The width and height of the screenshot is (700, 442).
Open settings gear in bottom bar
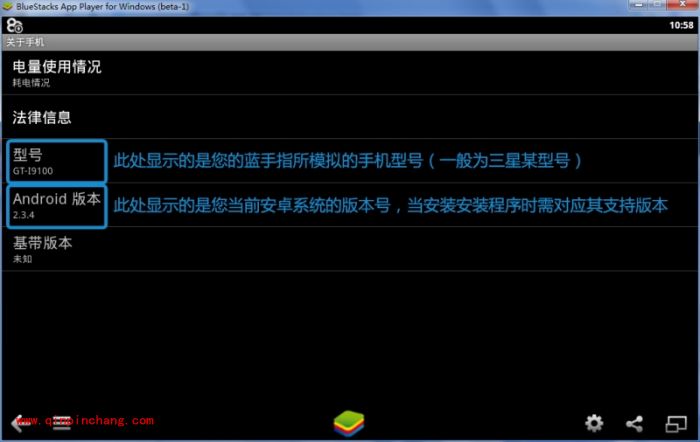pos(594,423)
